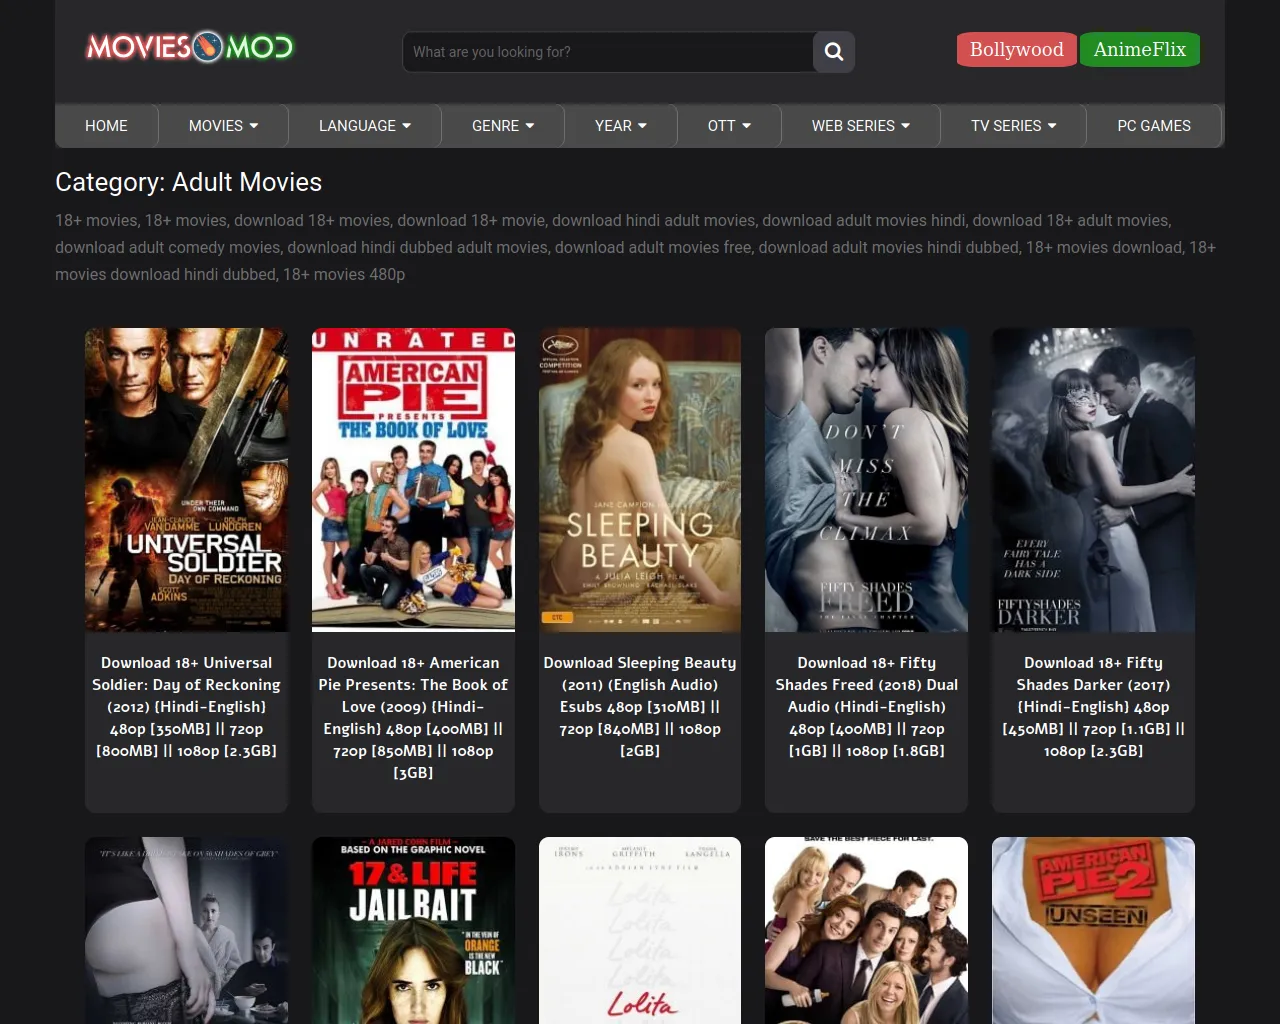Open the Lolita poster thumbnail
Screen dimensions: 1280x1024
point(640,930)
